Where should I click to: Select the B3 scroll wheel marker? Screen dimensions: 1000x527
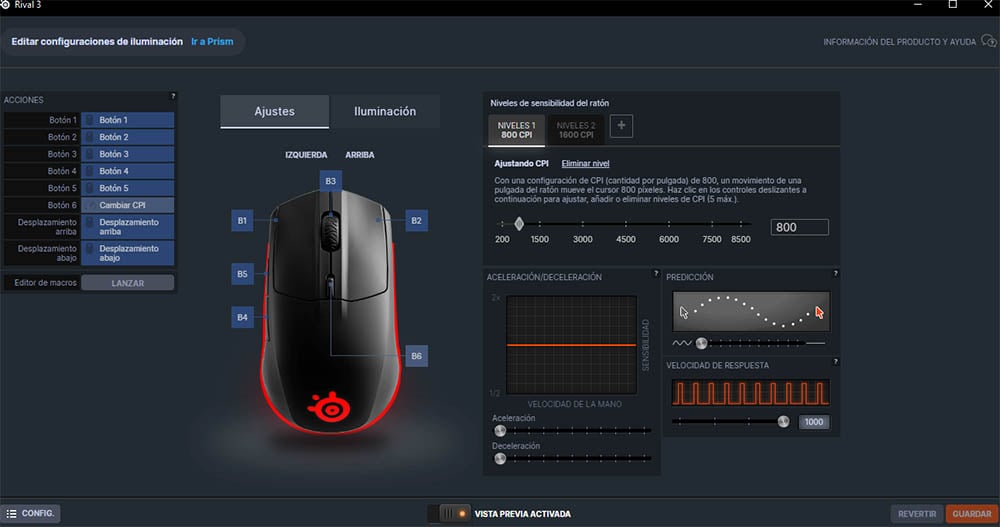pyautogui.click(x=330, y=181)
